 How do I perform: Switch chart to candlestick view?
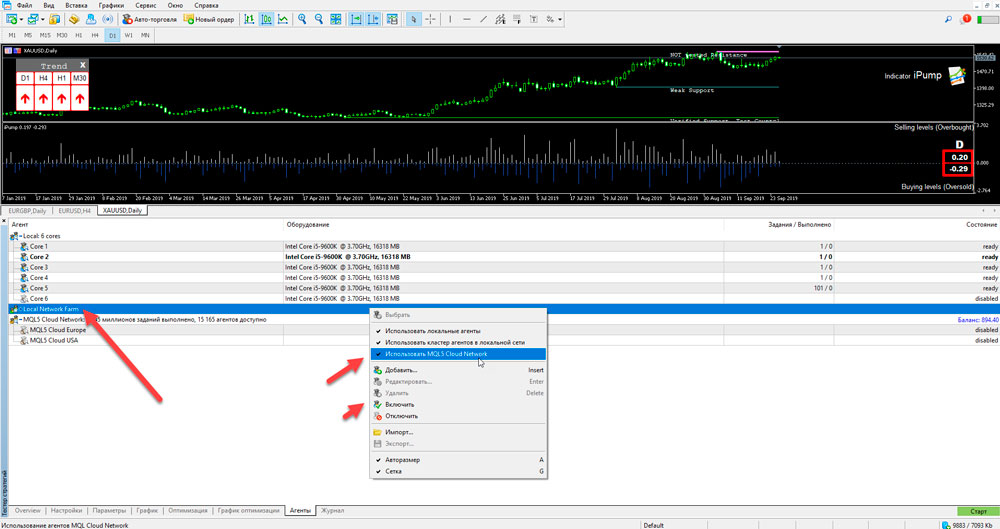[x=266, y=19]
